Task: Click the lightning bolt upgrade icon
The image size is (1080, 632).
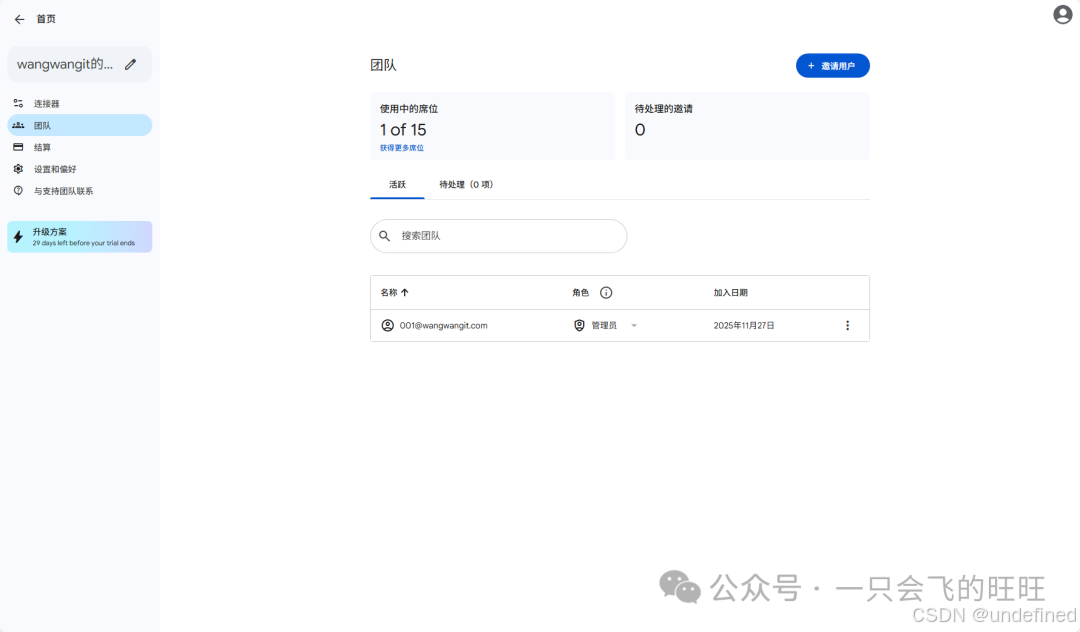Action: pyautogui.click(x=19, y=237)
